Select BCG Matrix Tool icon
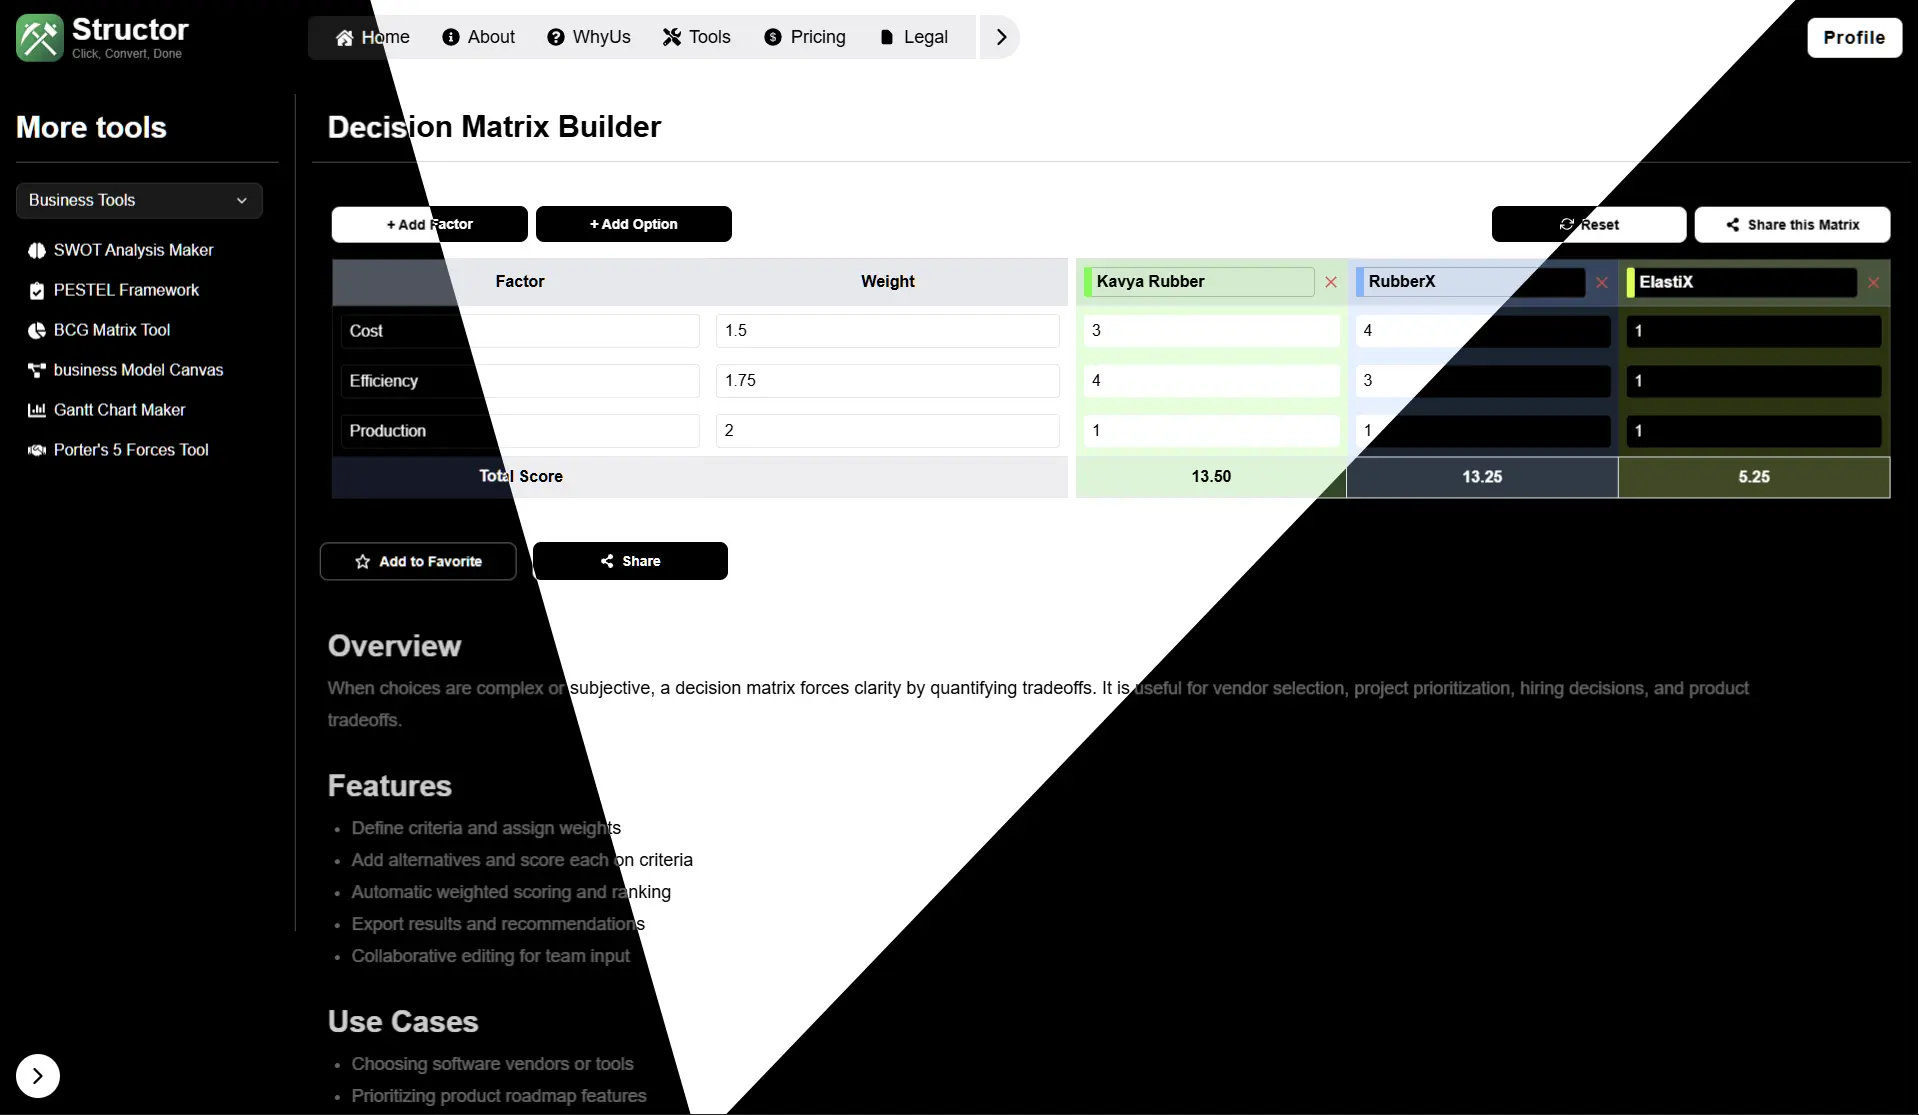1919x1115 pixels. pos(37,330)
